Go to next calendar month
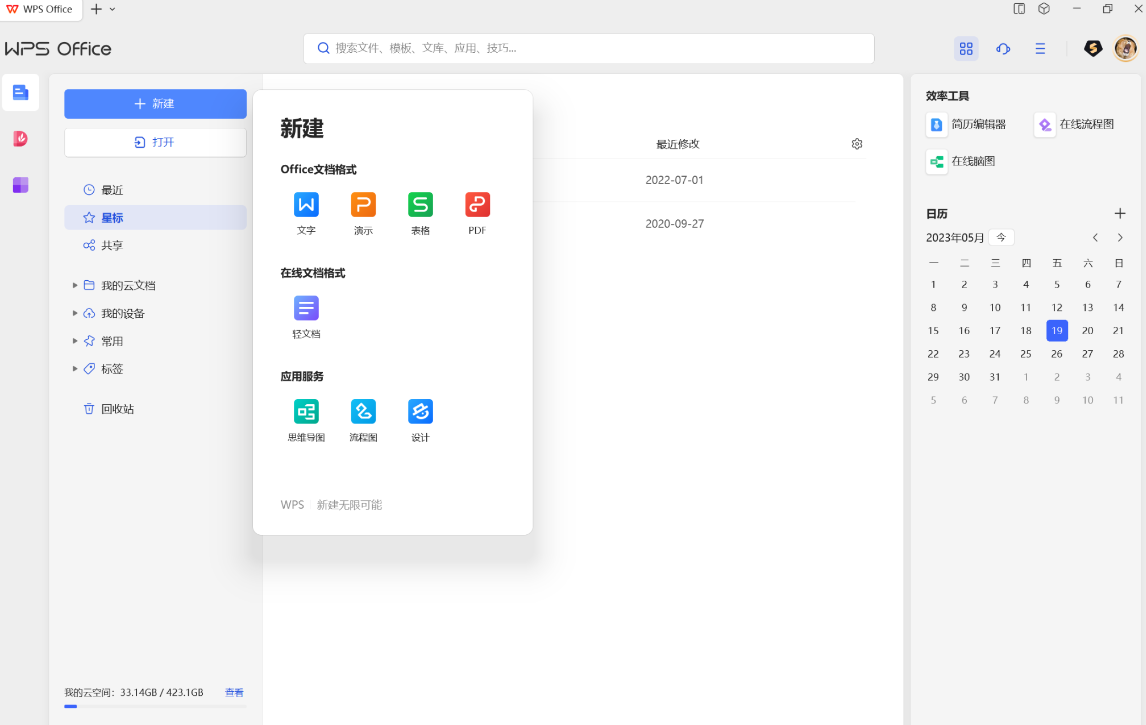The image size is (1146, 725). (x=1120, y=238)
